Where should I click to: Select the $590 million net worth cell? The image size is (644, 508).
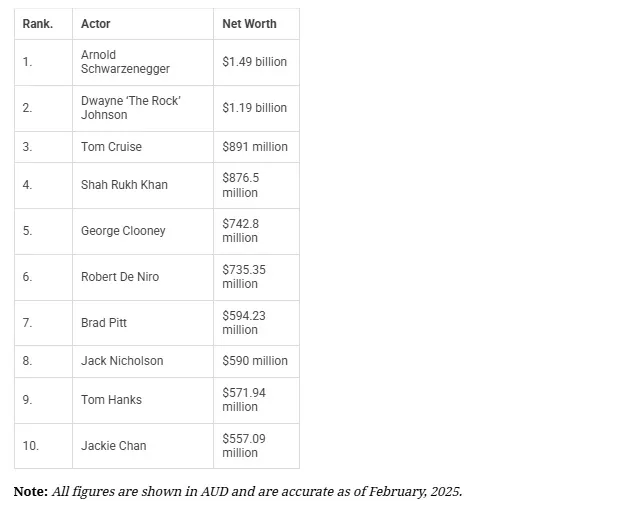click(x=254, y=361)
